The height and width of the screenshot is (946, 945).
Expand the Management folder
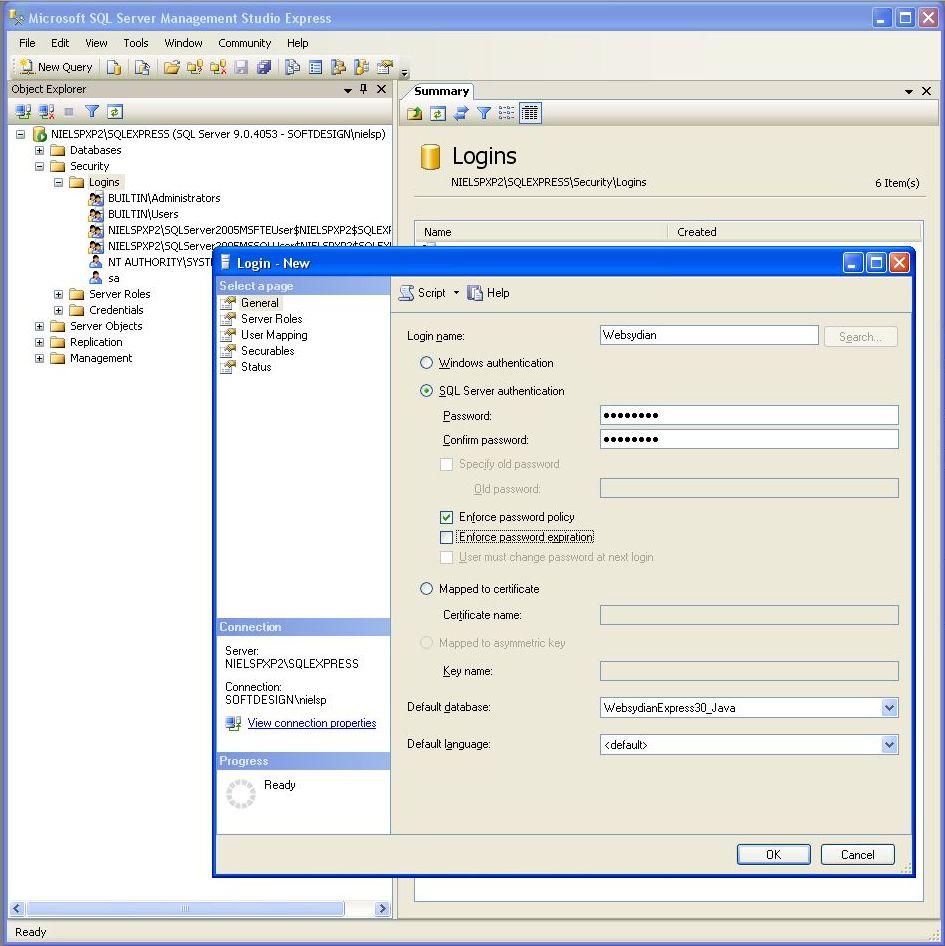click(x=39, y=358)
